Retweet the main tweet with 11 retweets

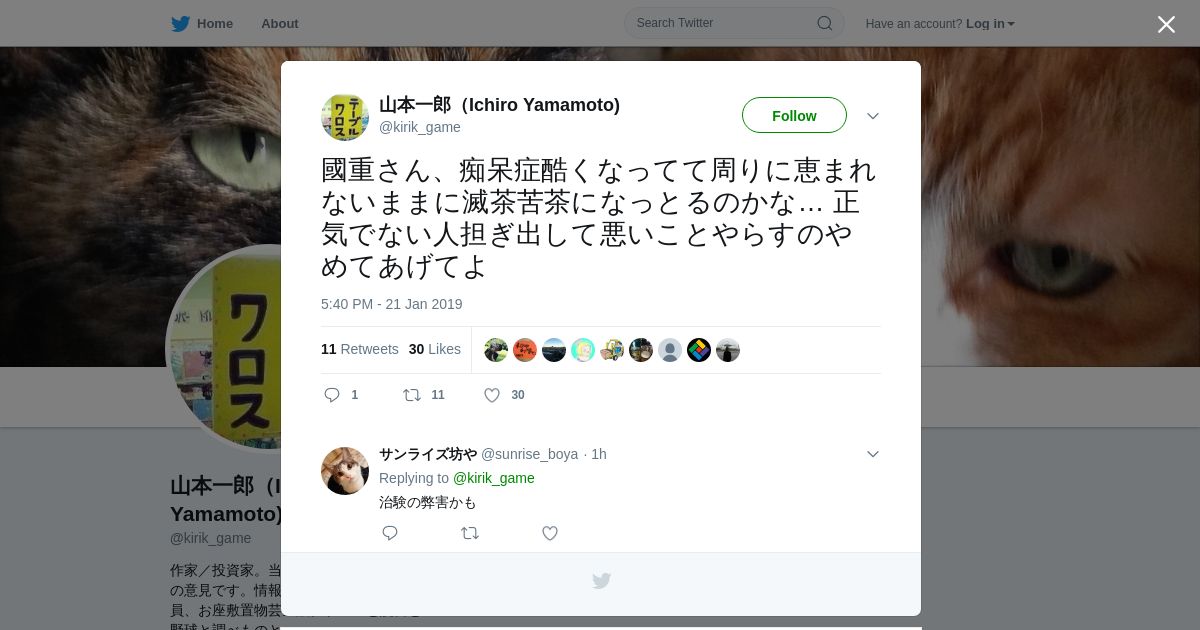(x=412, y=395)
